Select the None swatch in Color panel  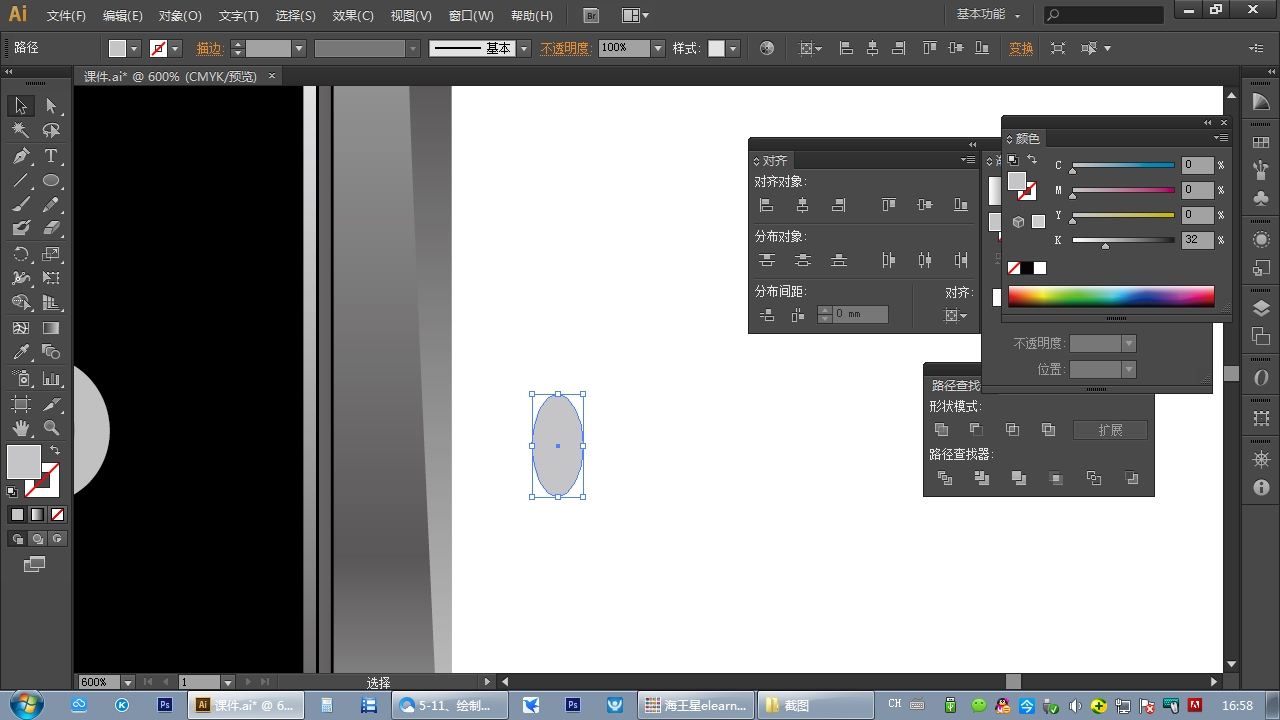(1014, 268)
